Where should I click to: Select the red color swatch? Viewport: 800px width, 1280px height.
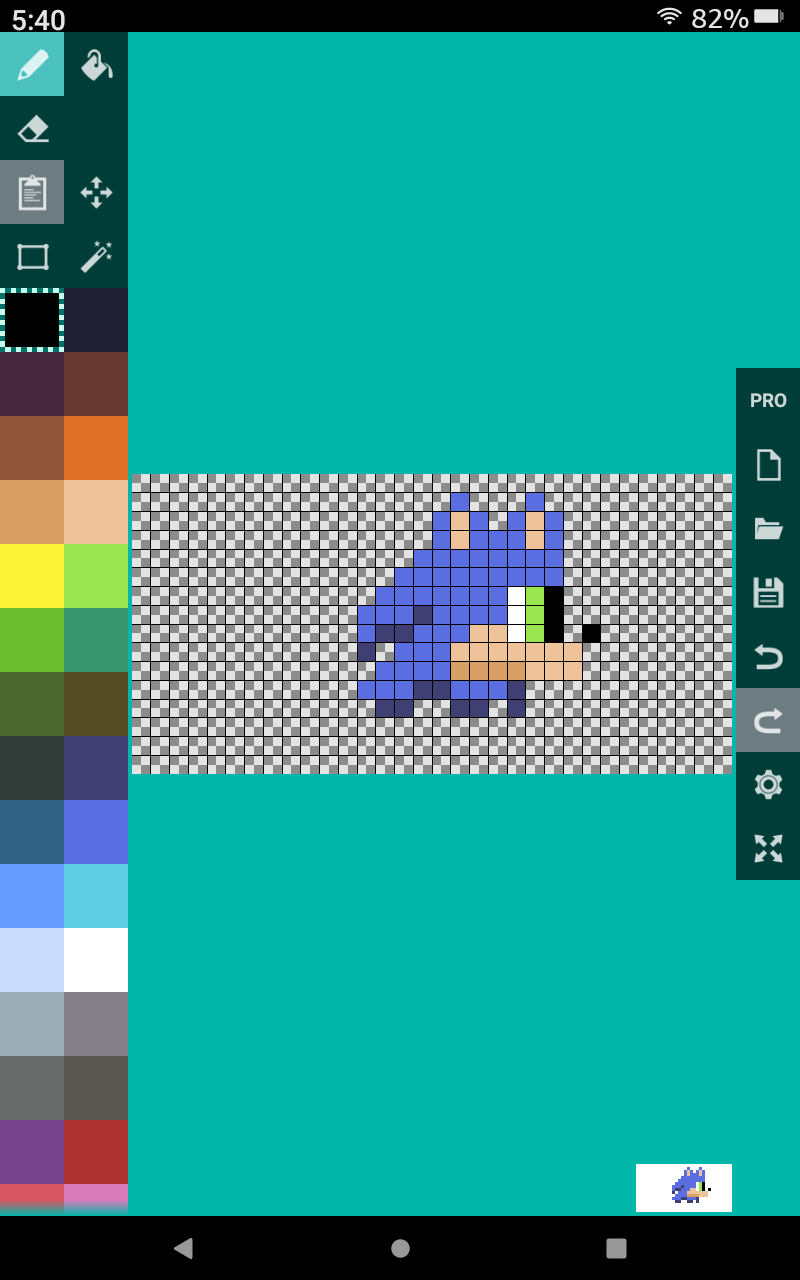[96, 1152]
